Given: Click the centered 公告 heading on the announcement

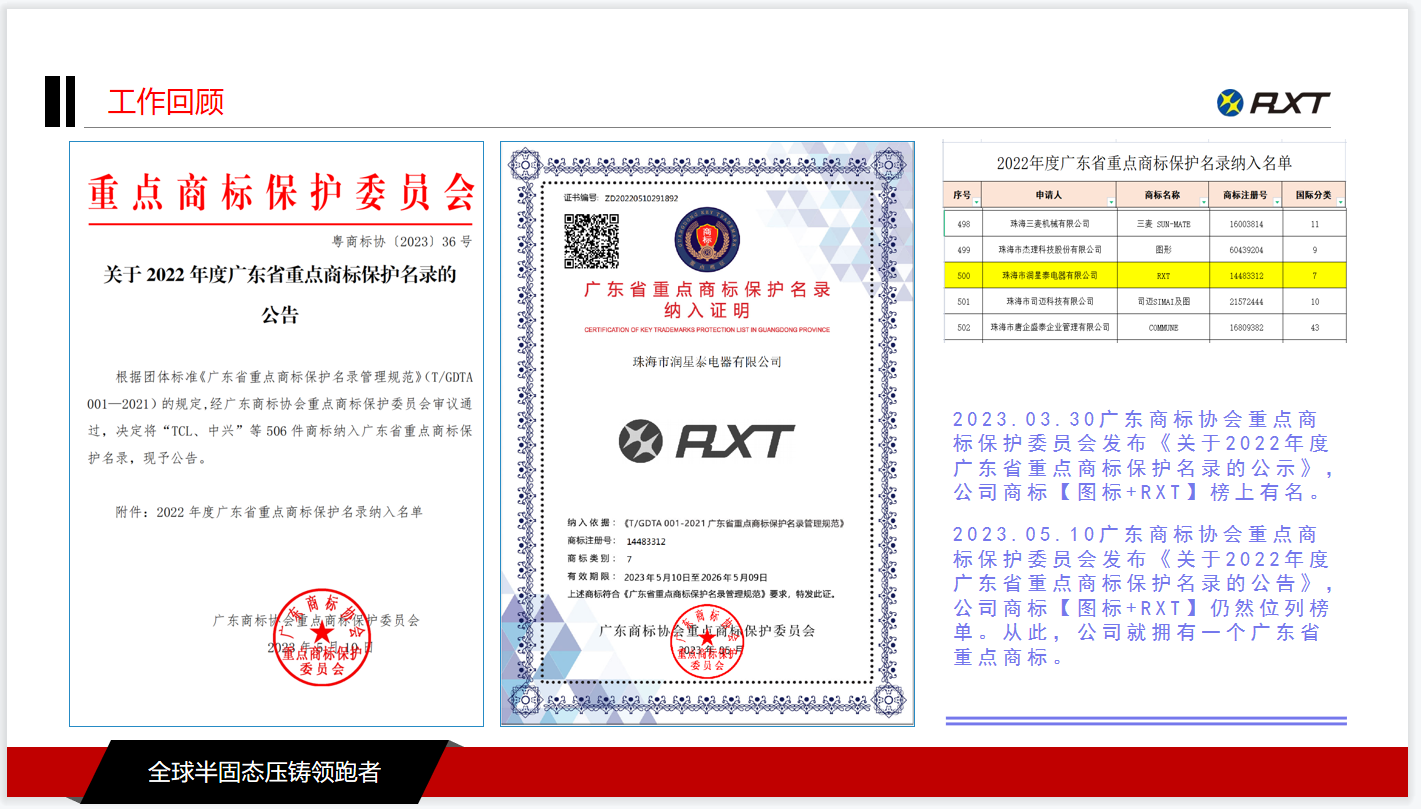Looking at the screenshot, I should [x=280, y=315].
